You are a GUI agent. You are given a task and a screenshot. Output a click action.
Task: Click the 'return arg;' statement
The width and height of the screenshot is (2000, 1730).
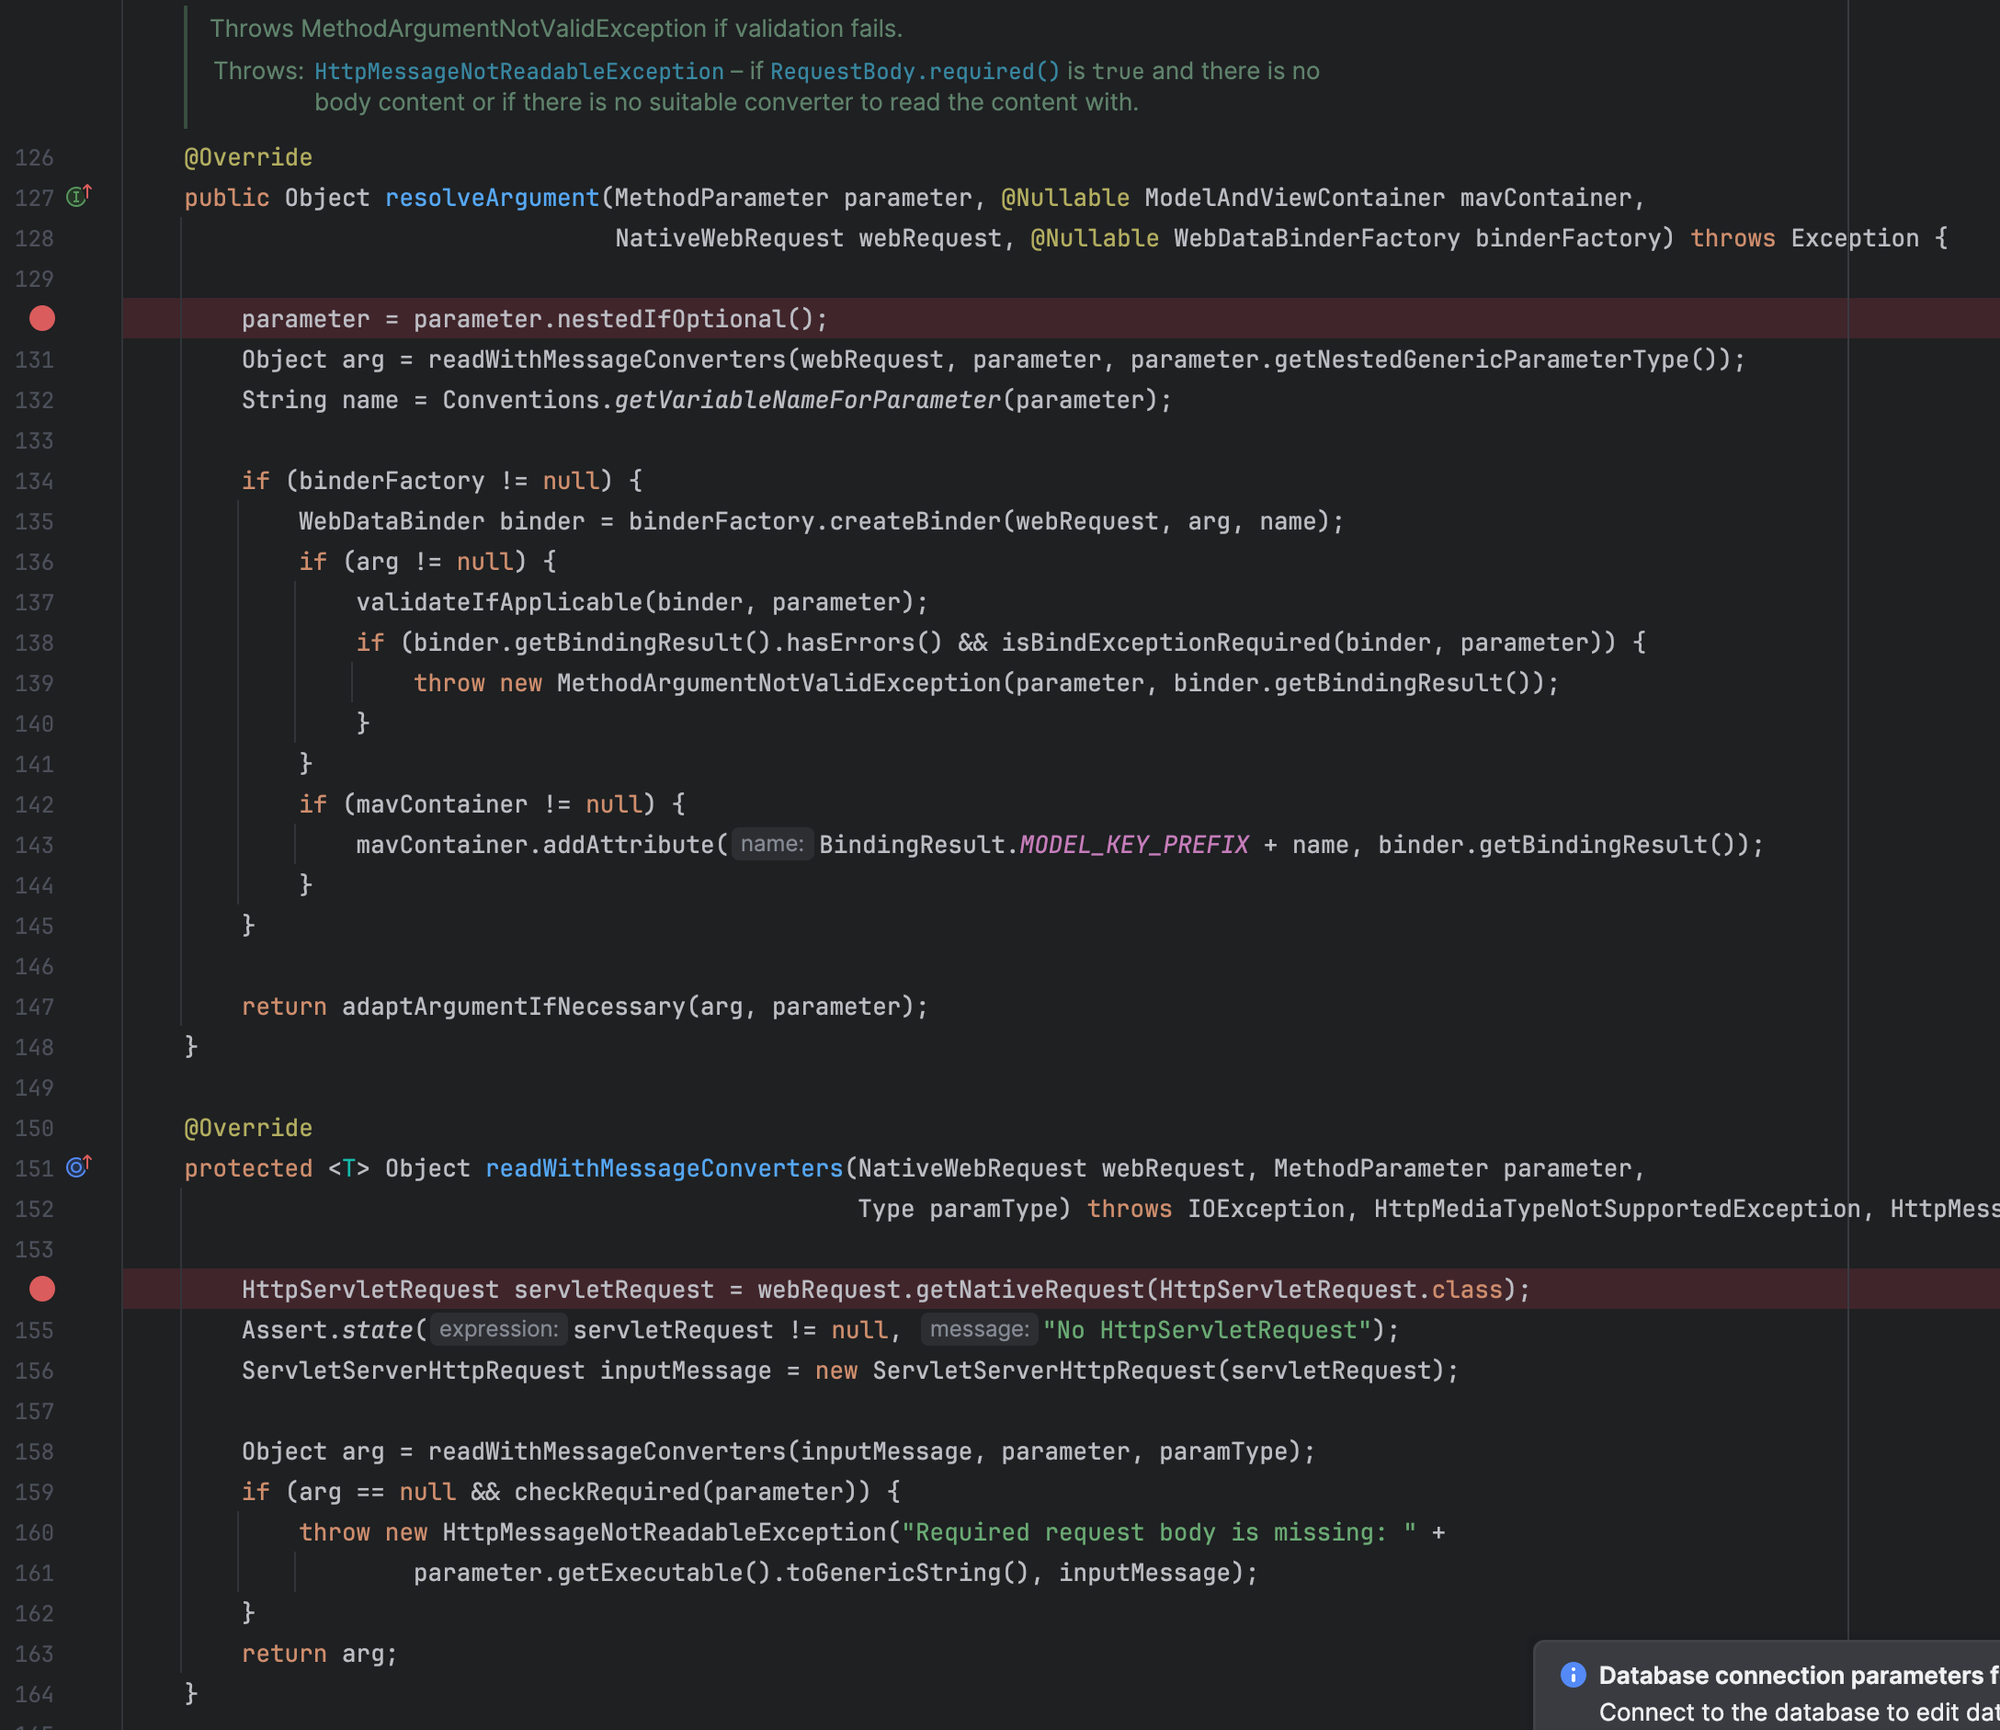click(320, 1653)
